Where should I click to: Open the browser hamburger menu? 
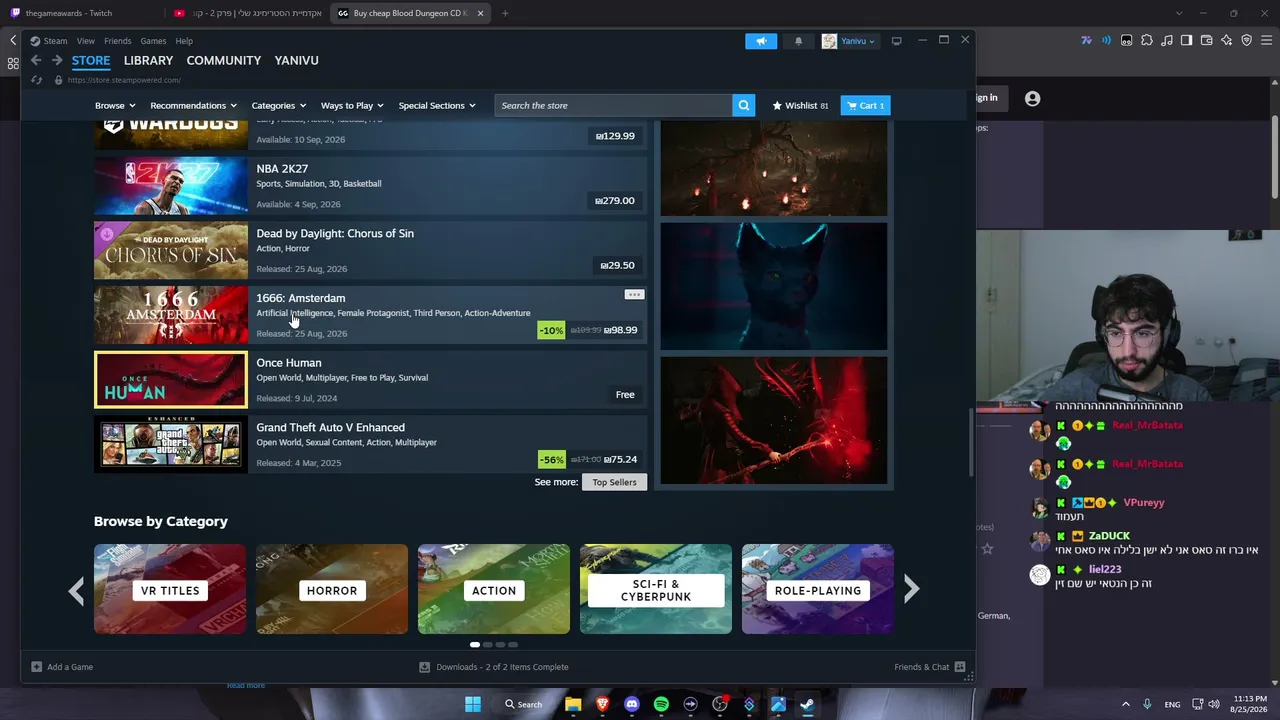point(1266,40)
